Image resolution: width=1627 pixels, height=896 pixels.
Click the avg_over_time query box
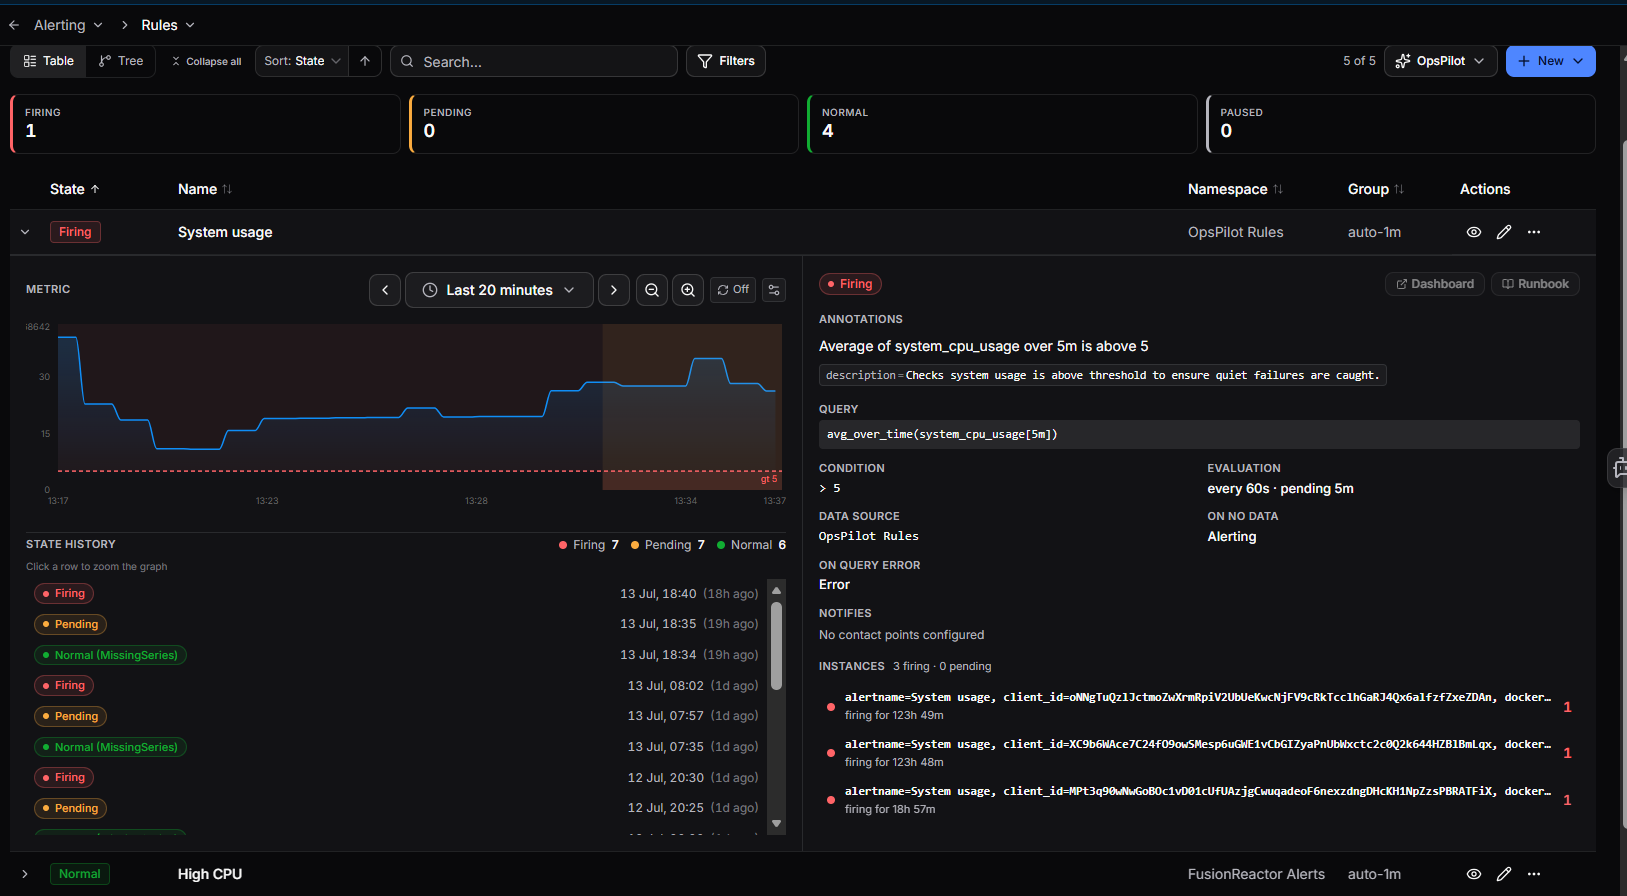coord(1199,434)
